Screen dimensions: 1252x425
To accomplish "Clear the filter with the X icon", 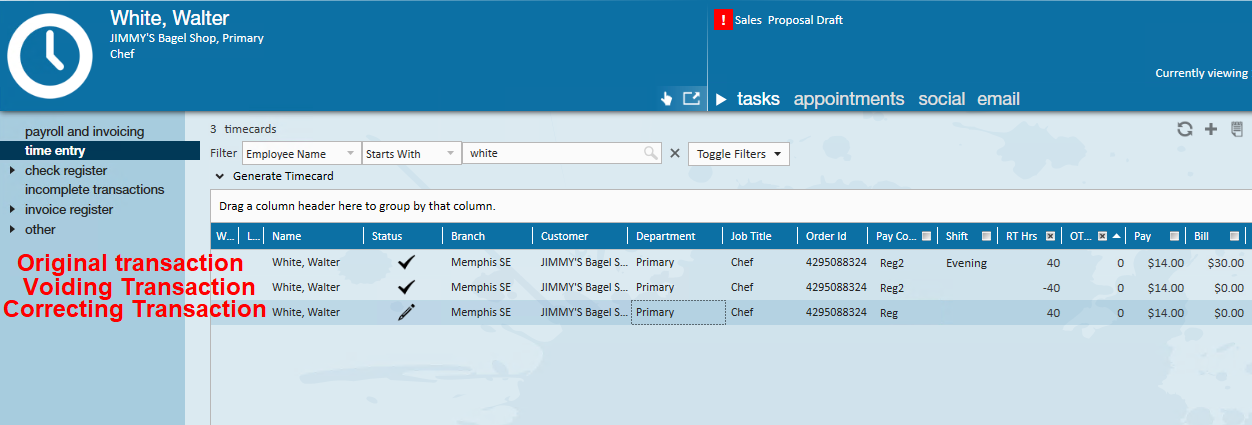I will click(674, 153).
